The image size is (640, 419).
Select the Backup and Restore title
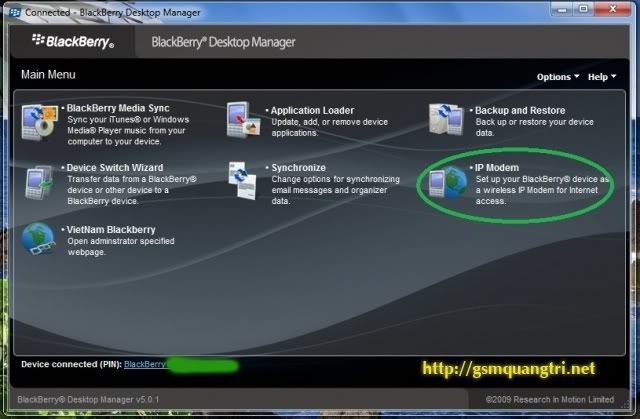(520, 111)
